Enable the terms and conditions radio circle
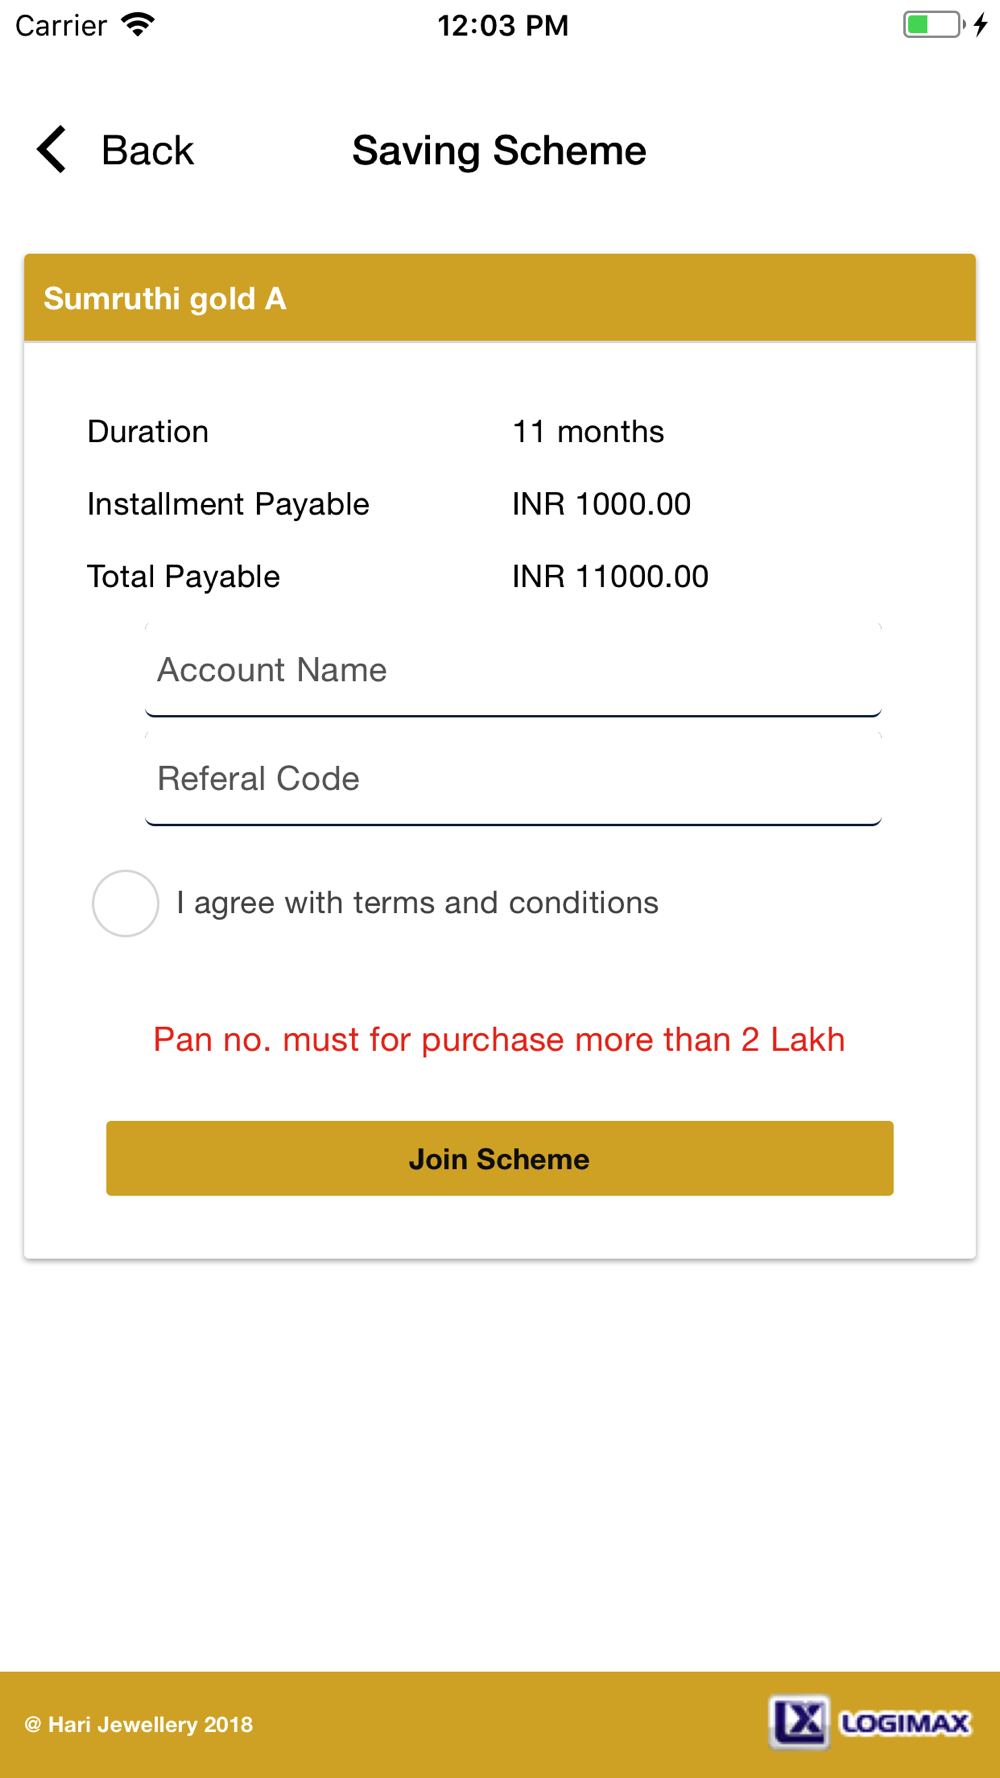Viewport: 1000px width, 1778px height. pos(126,903)
